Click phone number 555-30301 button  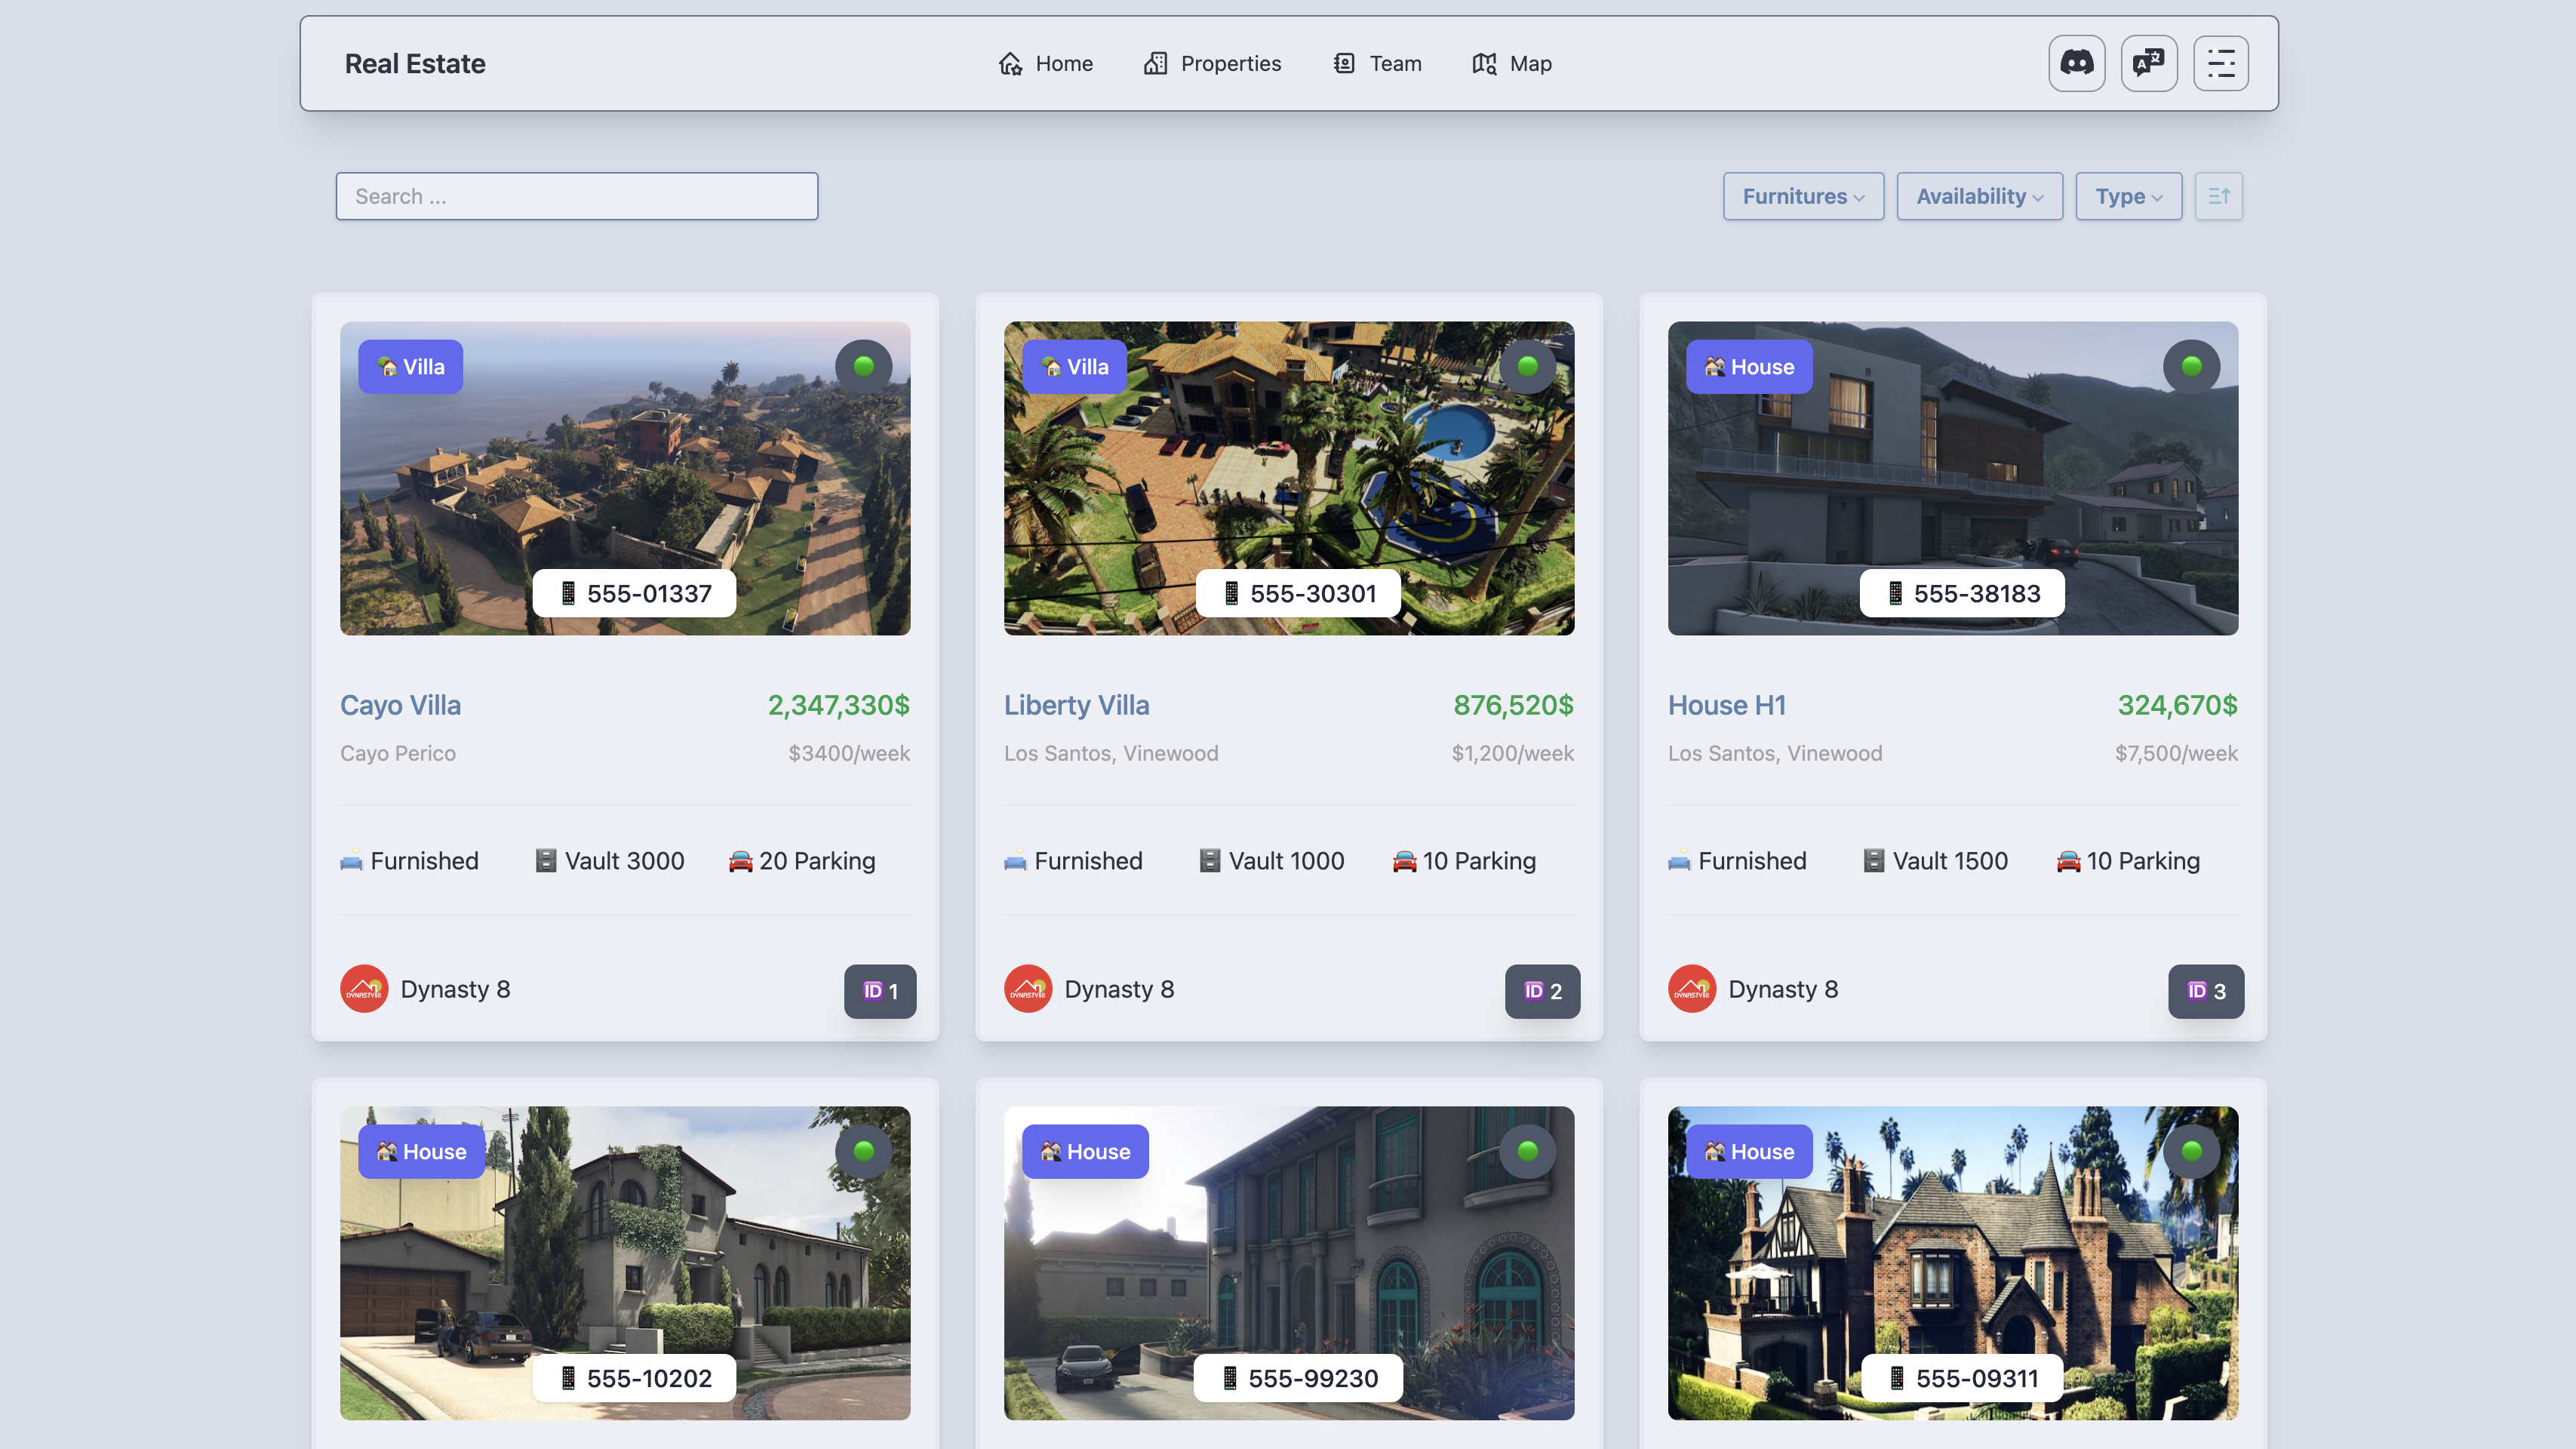[1298, 593]
